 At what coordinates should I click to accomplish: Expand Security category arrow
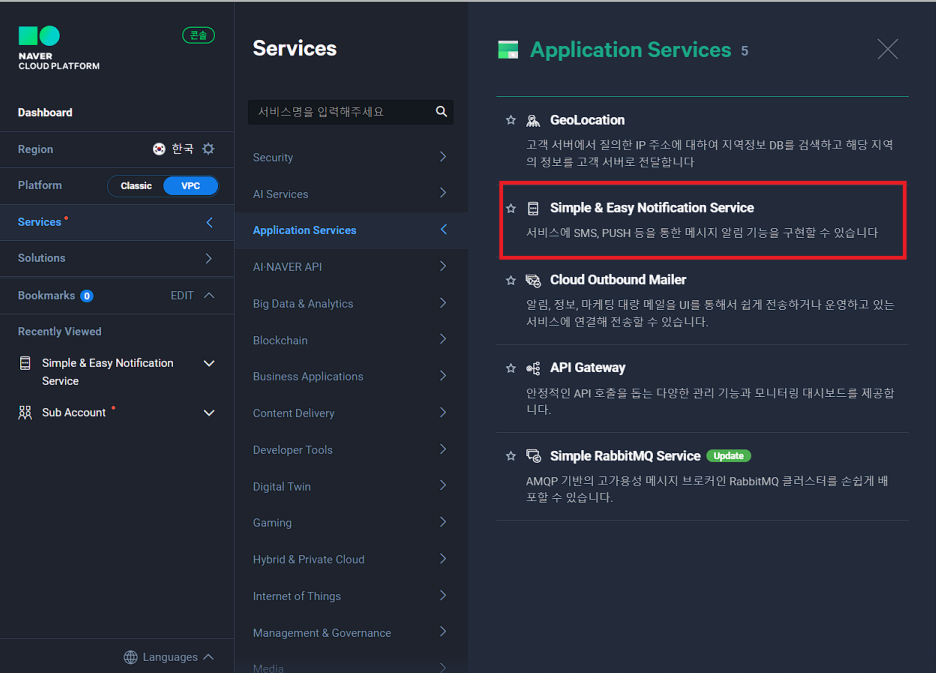pos(443,156)
